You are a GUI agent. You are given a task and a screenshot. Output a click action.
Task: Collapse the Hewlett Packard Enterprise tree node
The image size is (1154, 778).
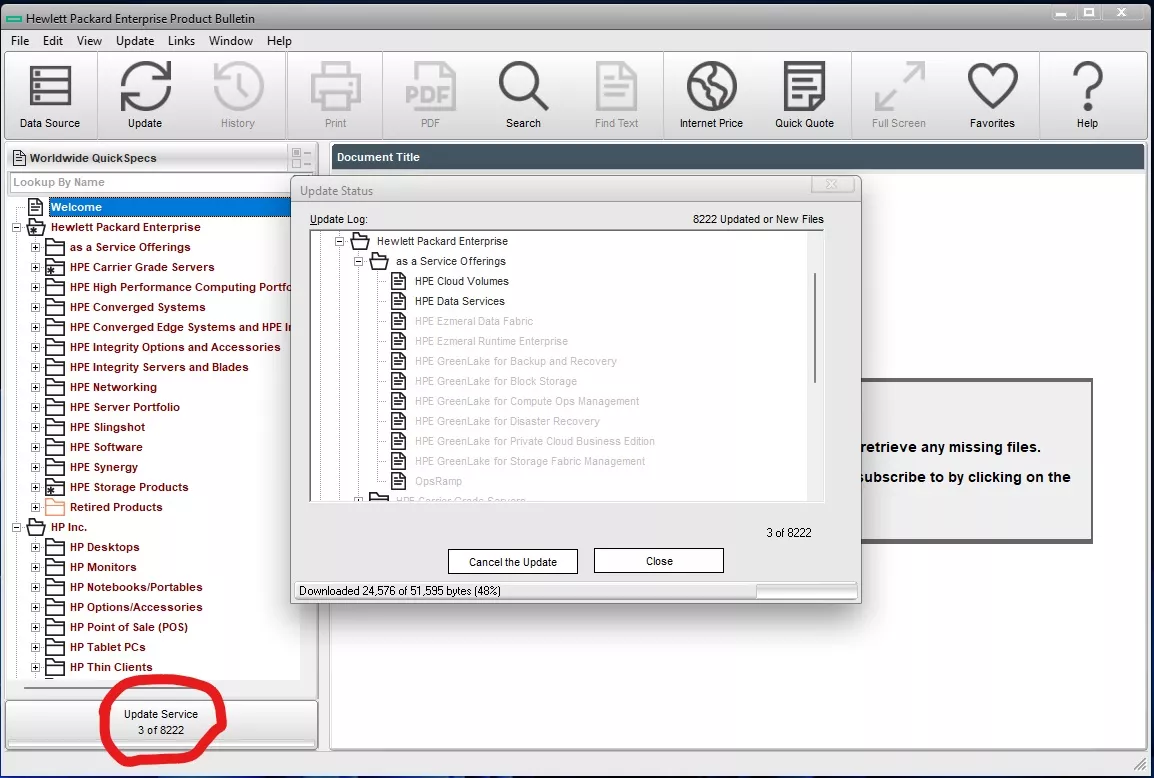(x=16, y=227)
